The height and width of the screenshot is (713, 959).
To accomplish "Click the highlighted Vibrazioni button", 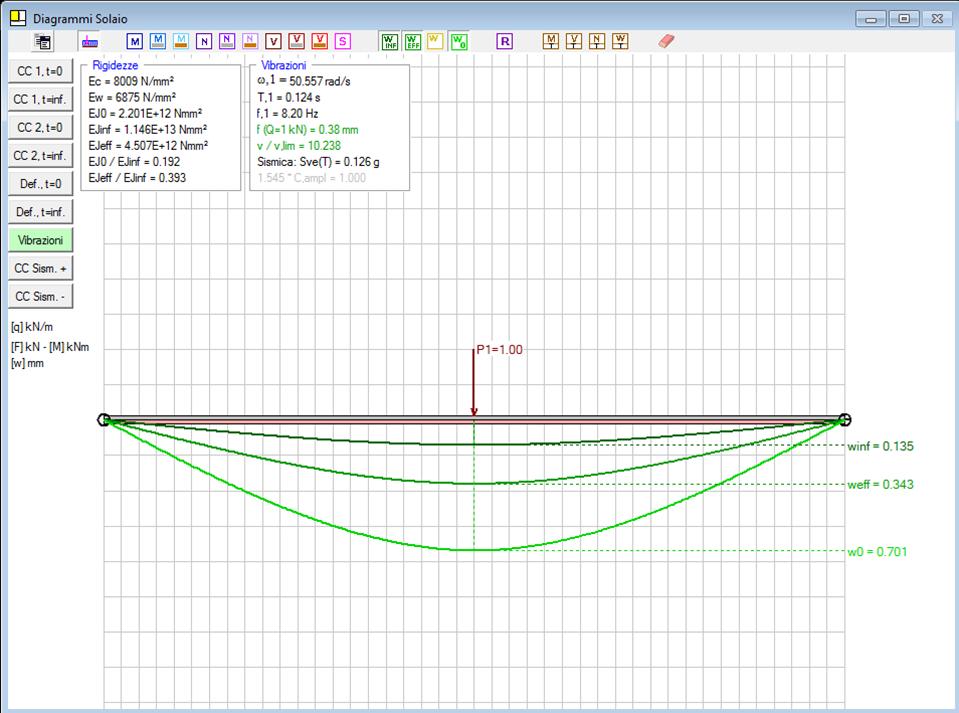I will point(40,241).
